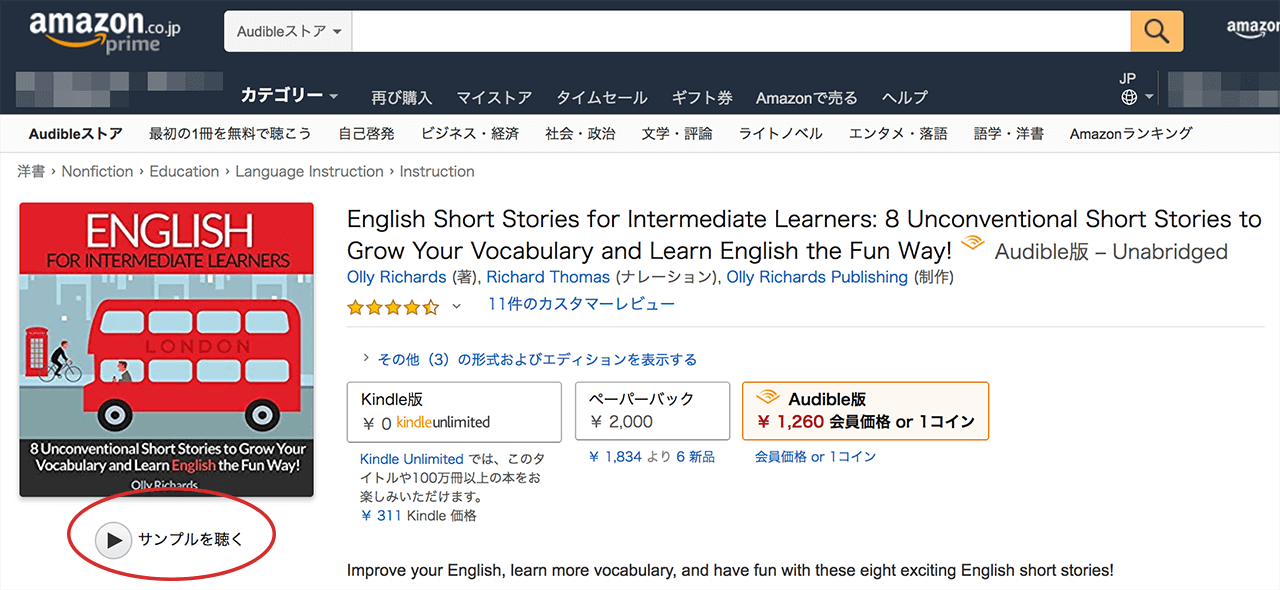Image resolution: width=1280 pixels, height=590 pixels.
Task: Open the Audibleストア search category dropdown
Action: click(289, 32)
